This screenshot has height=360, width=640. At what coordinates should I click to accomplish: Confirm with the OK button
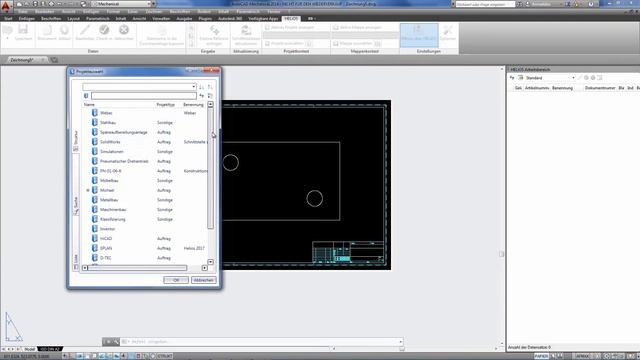pos(176,280)
